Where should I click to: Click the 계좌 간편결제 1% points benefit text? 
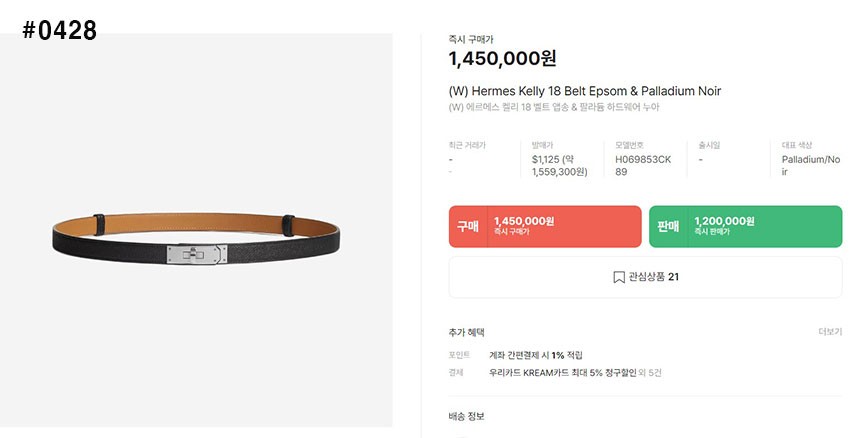click(x=535, y=355)
